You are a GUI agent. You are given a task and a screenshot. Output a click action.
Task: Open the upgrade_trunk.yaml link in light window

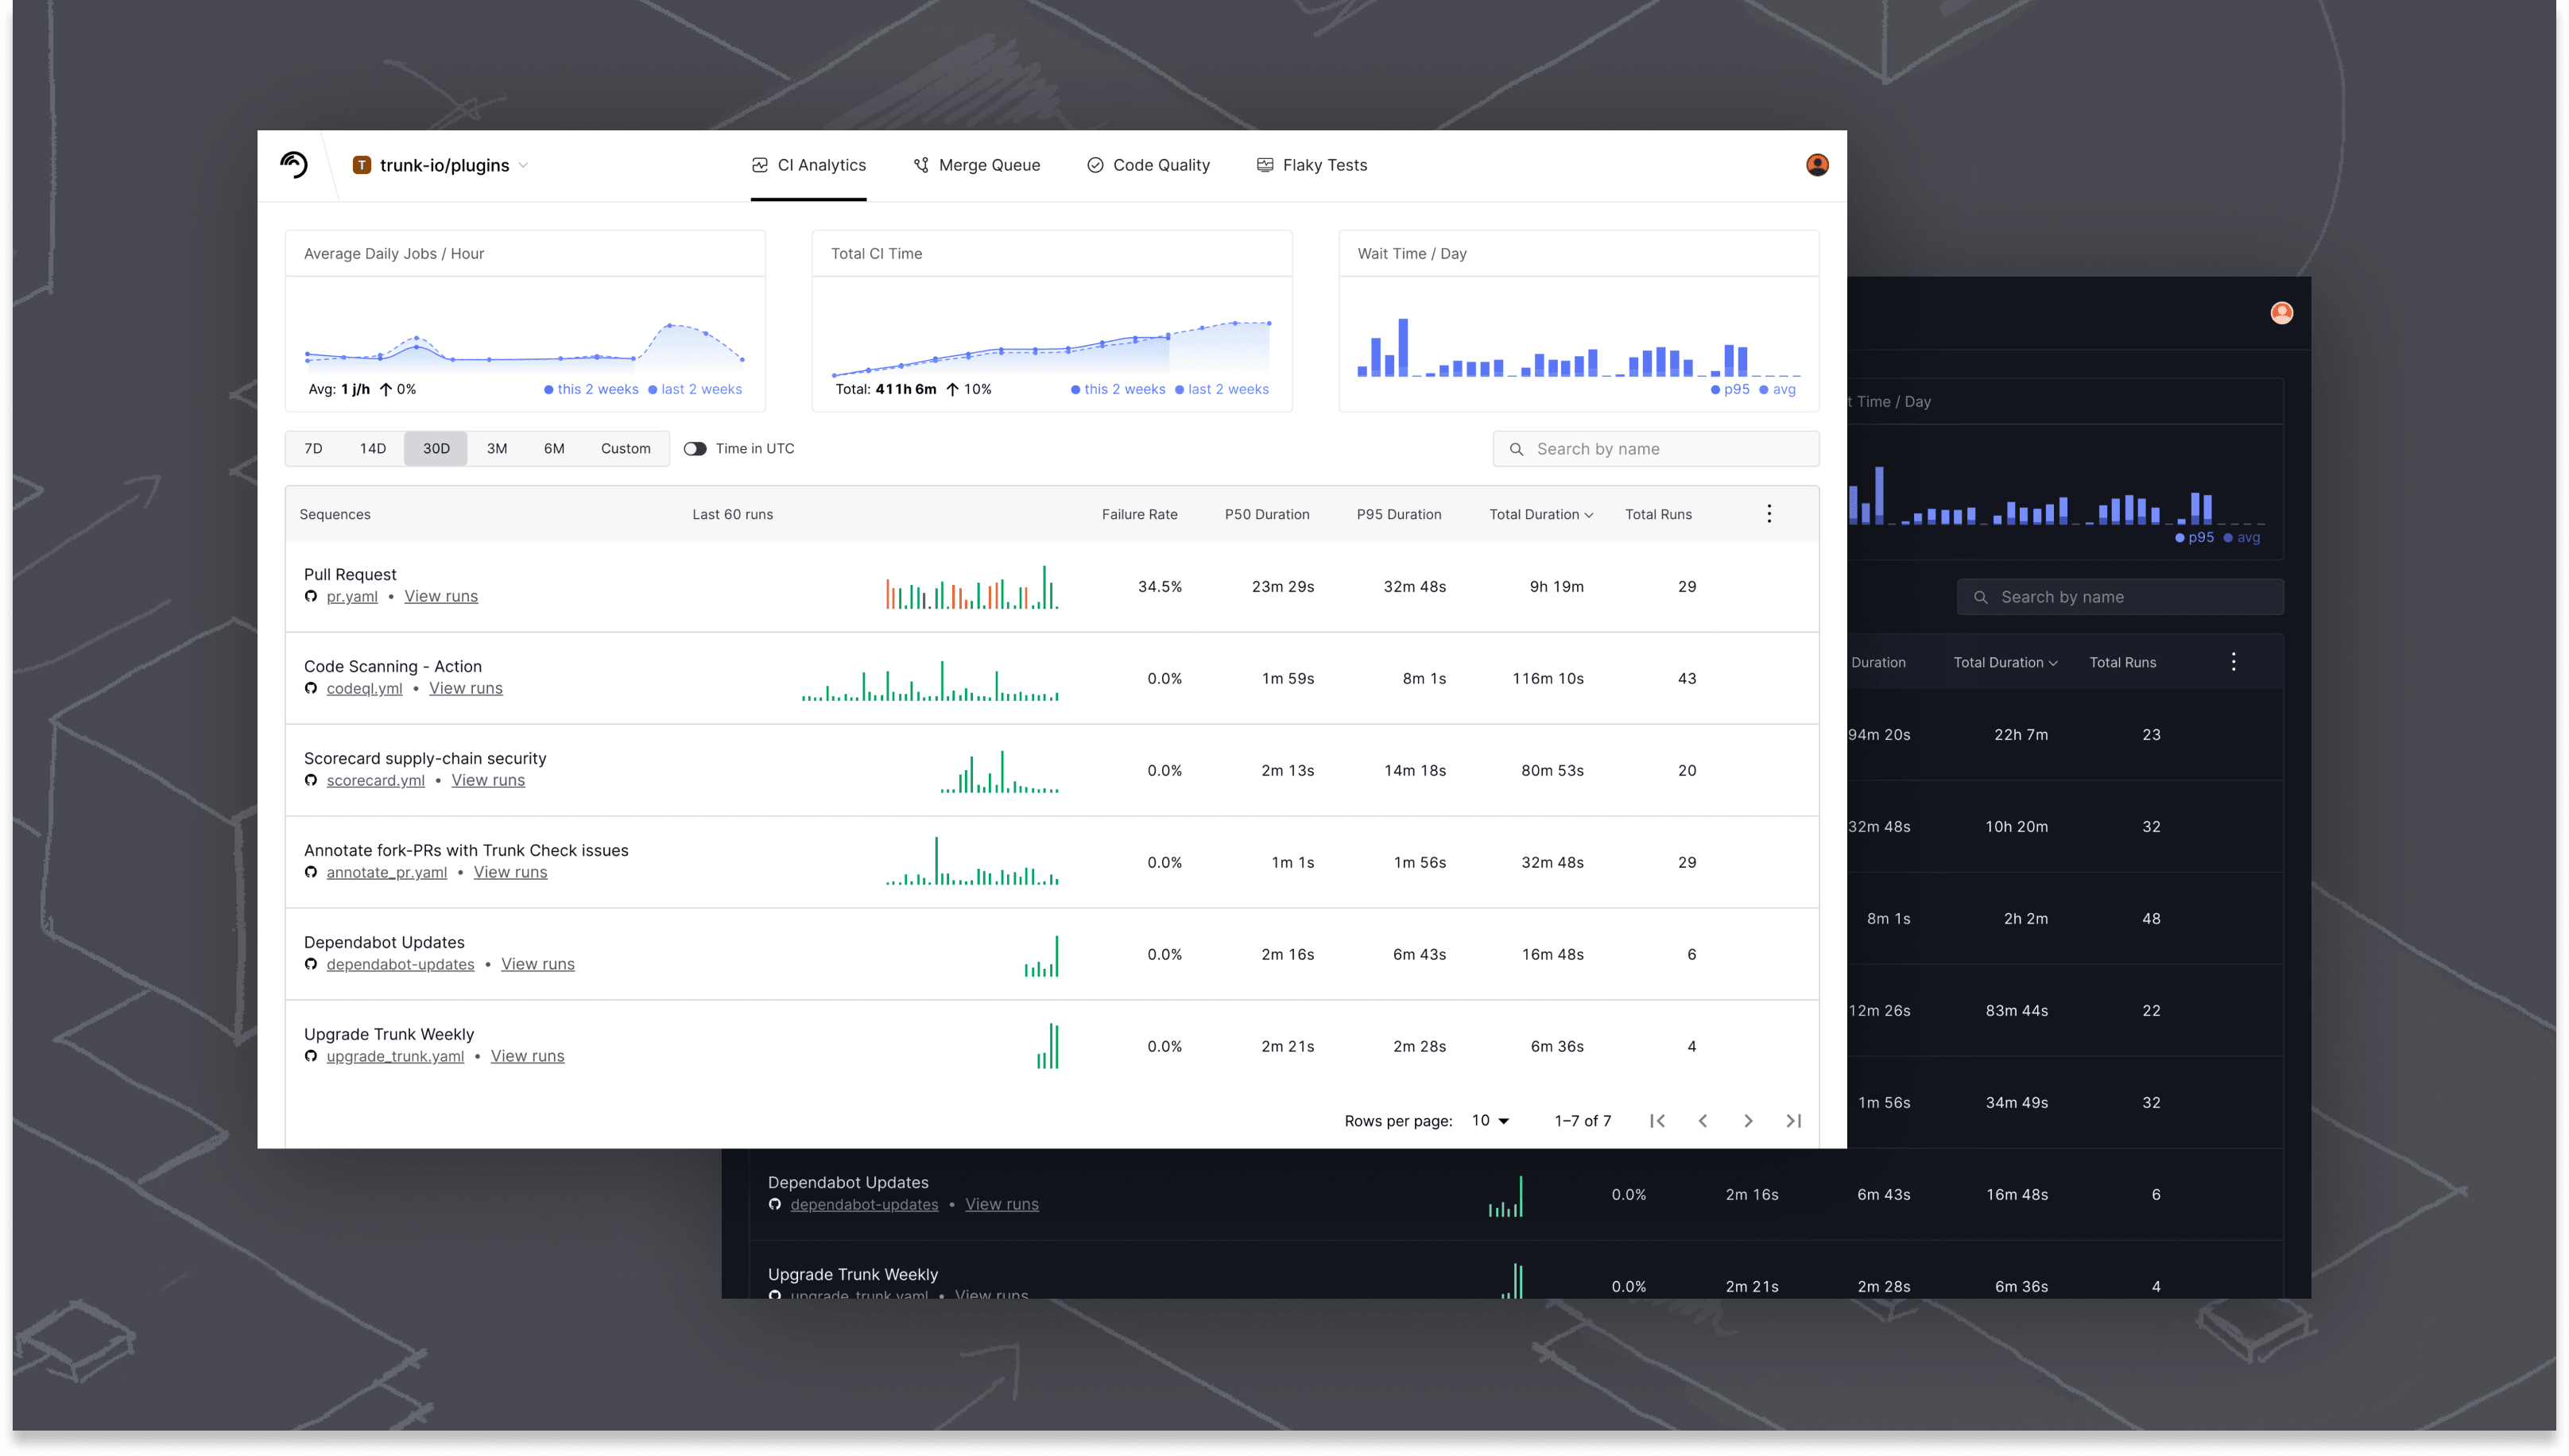click(395, 1057)
